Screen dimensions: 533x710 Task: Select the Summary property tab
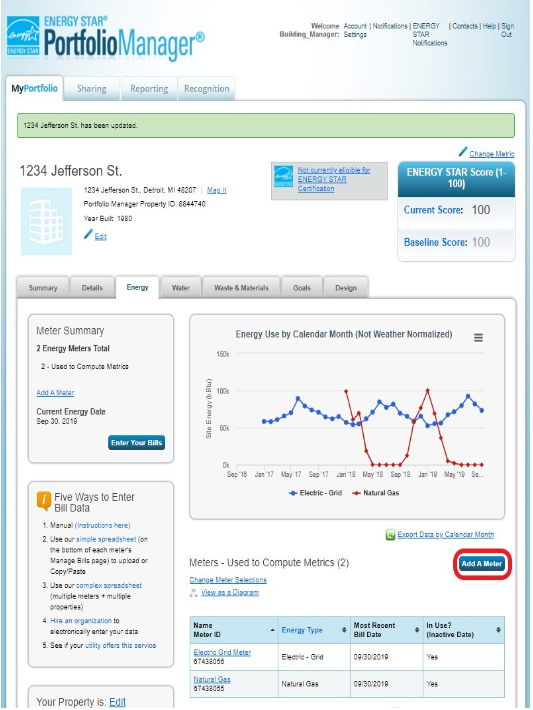[x=43, y=288]
